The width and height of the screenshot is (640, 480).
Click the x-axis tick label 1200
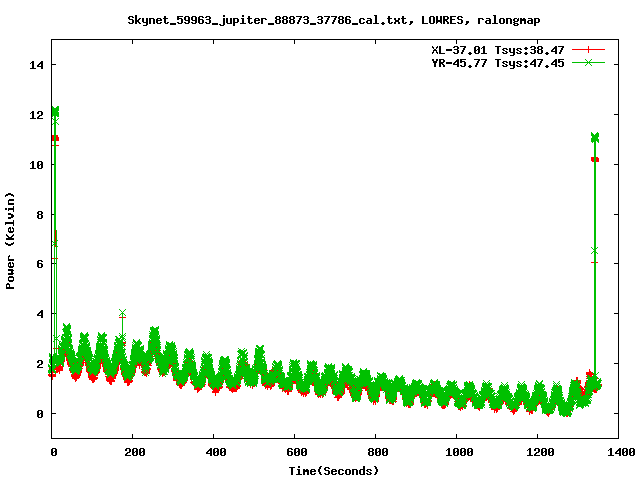point(538,452)
